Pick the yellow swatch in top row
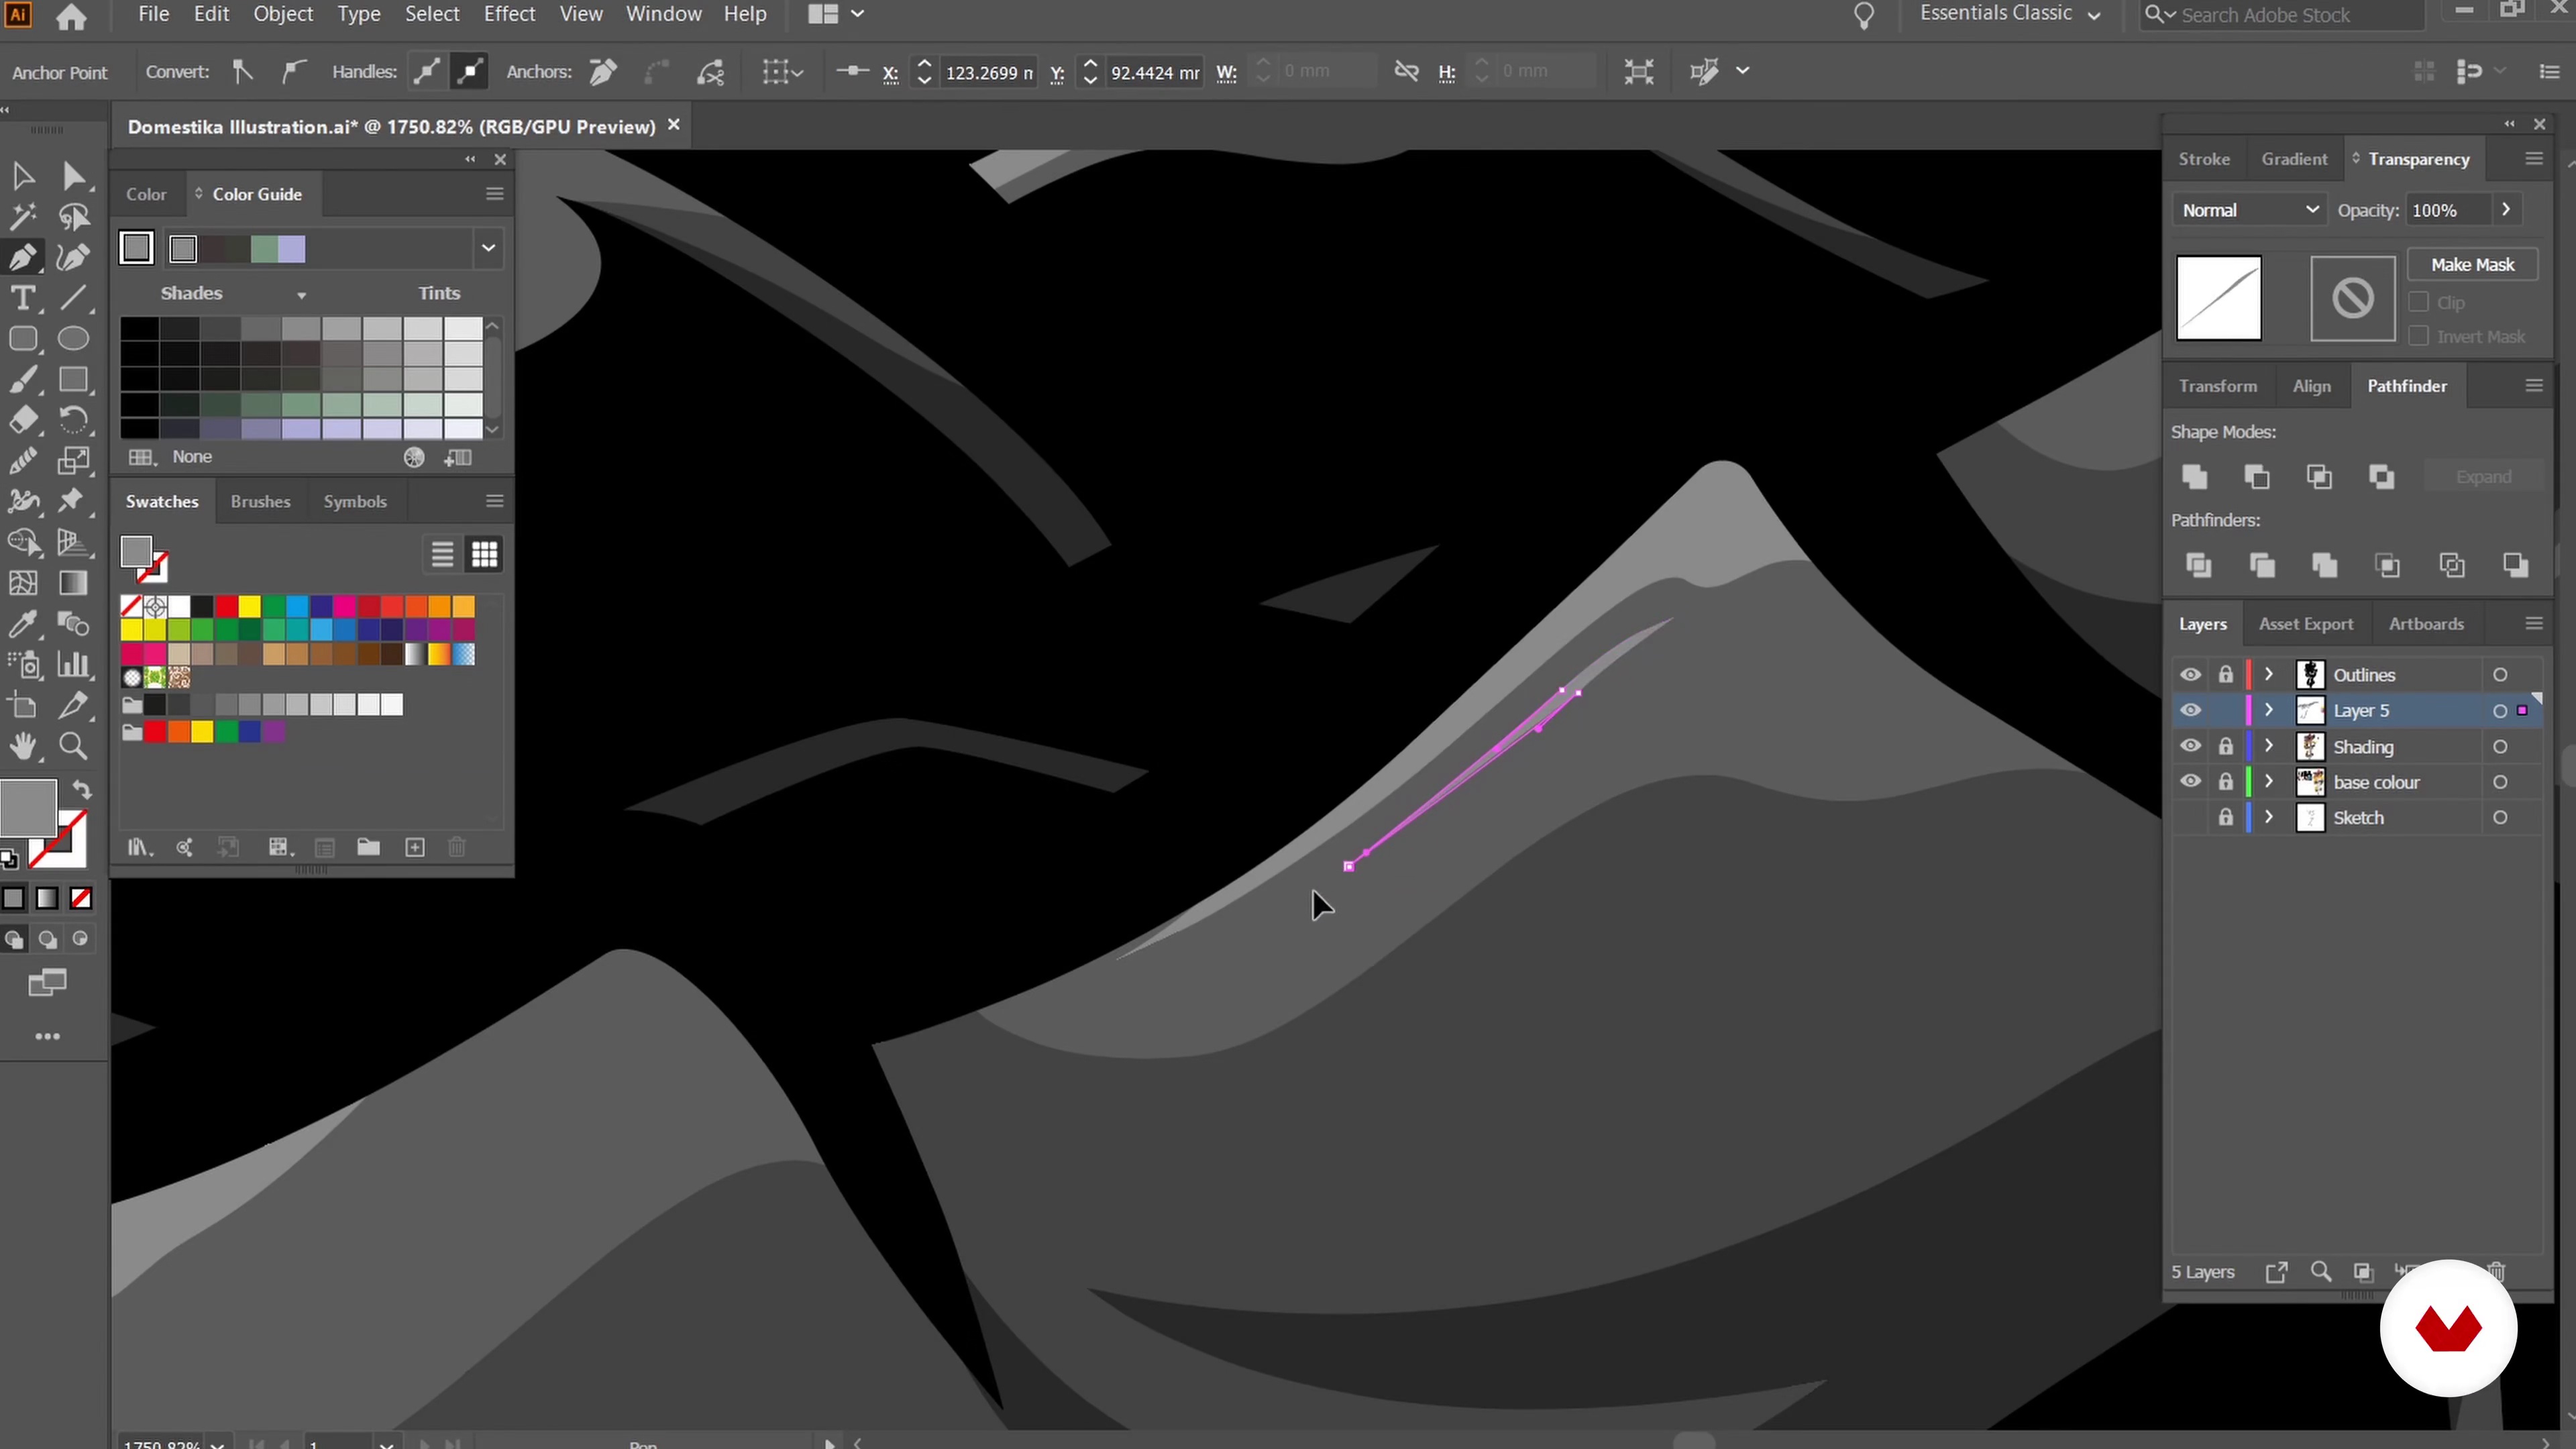Screen dimensions: 2576x1449 coord(249,606)
